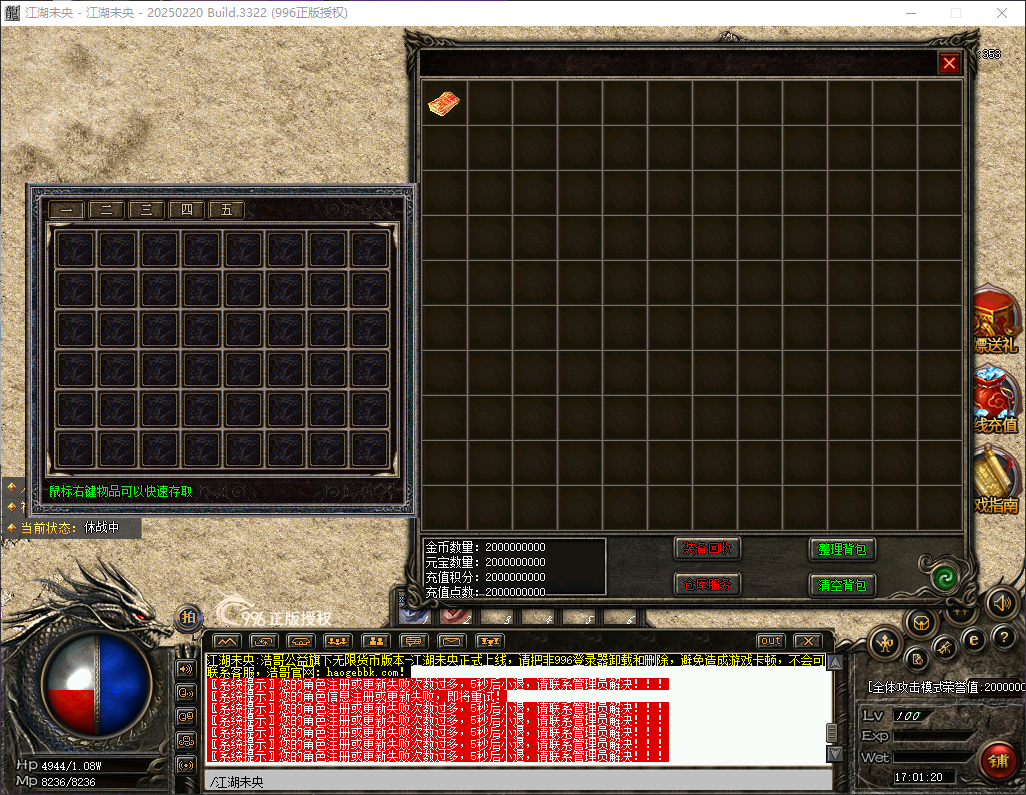The width and height of the screenshot is (1026, 795).
Task: Click the 鼠标右键物品可以快速存取 hint text
Action: 120,491
